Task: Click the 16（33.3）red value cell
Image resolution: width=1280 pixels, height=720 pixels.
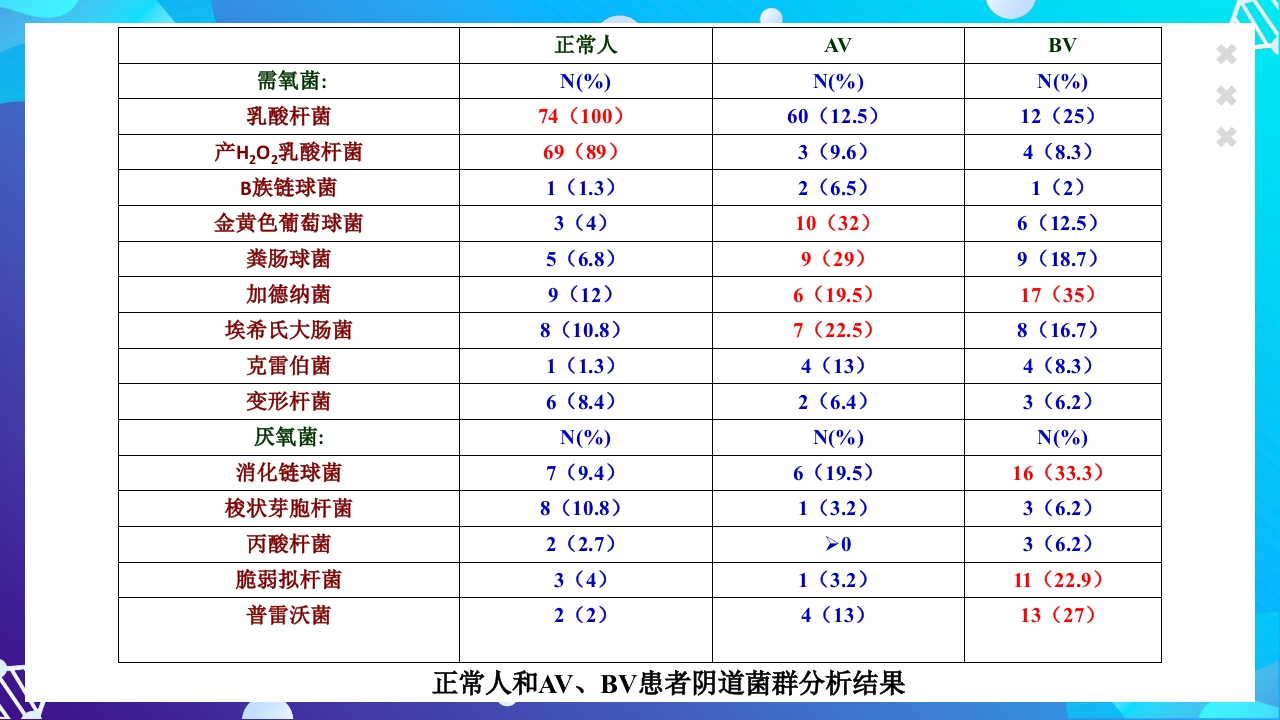Action: point(1061,472)
